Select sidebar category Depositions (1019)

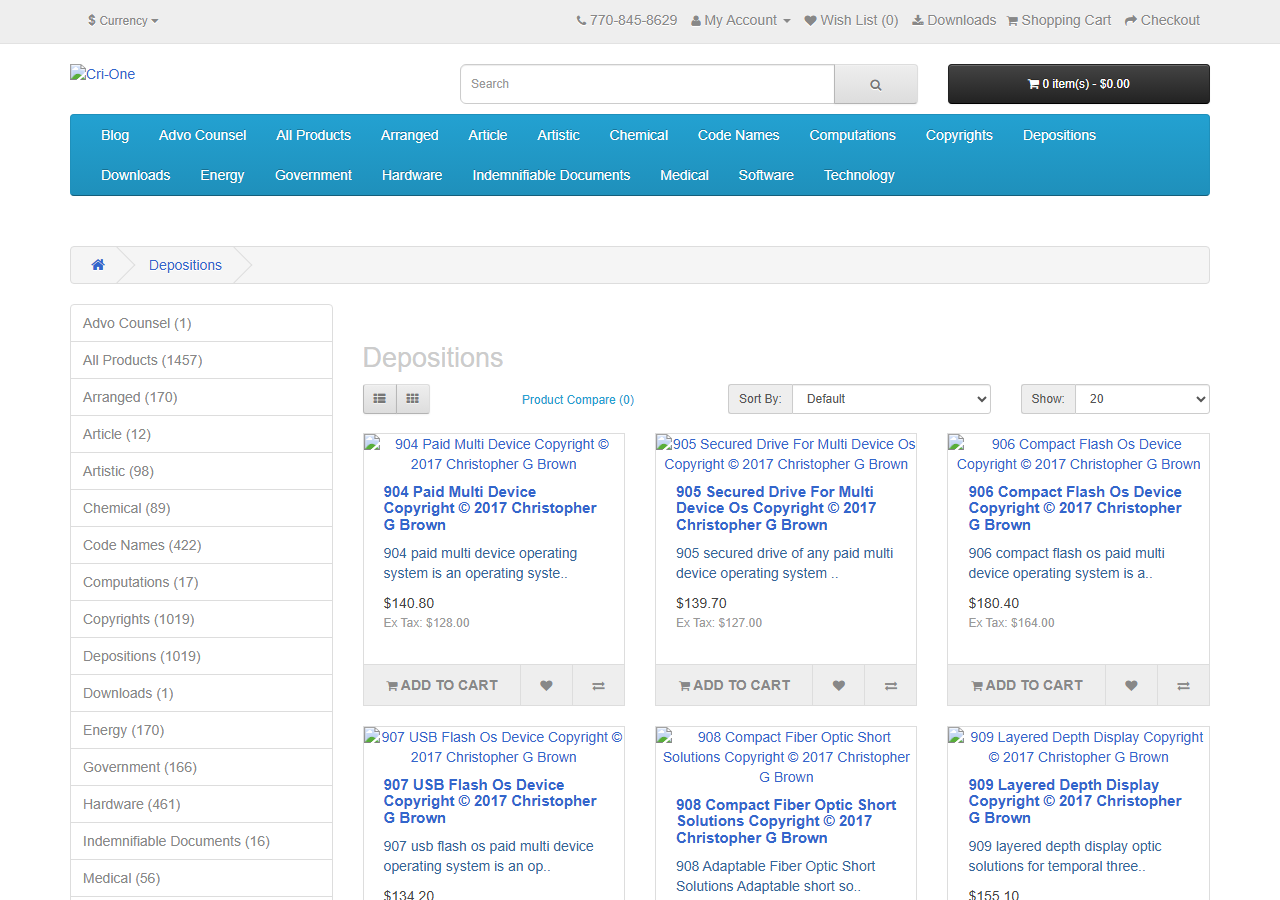tap(201, 656)
